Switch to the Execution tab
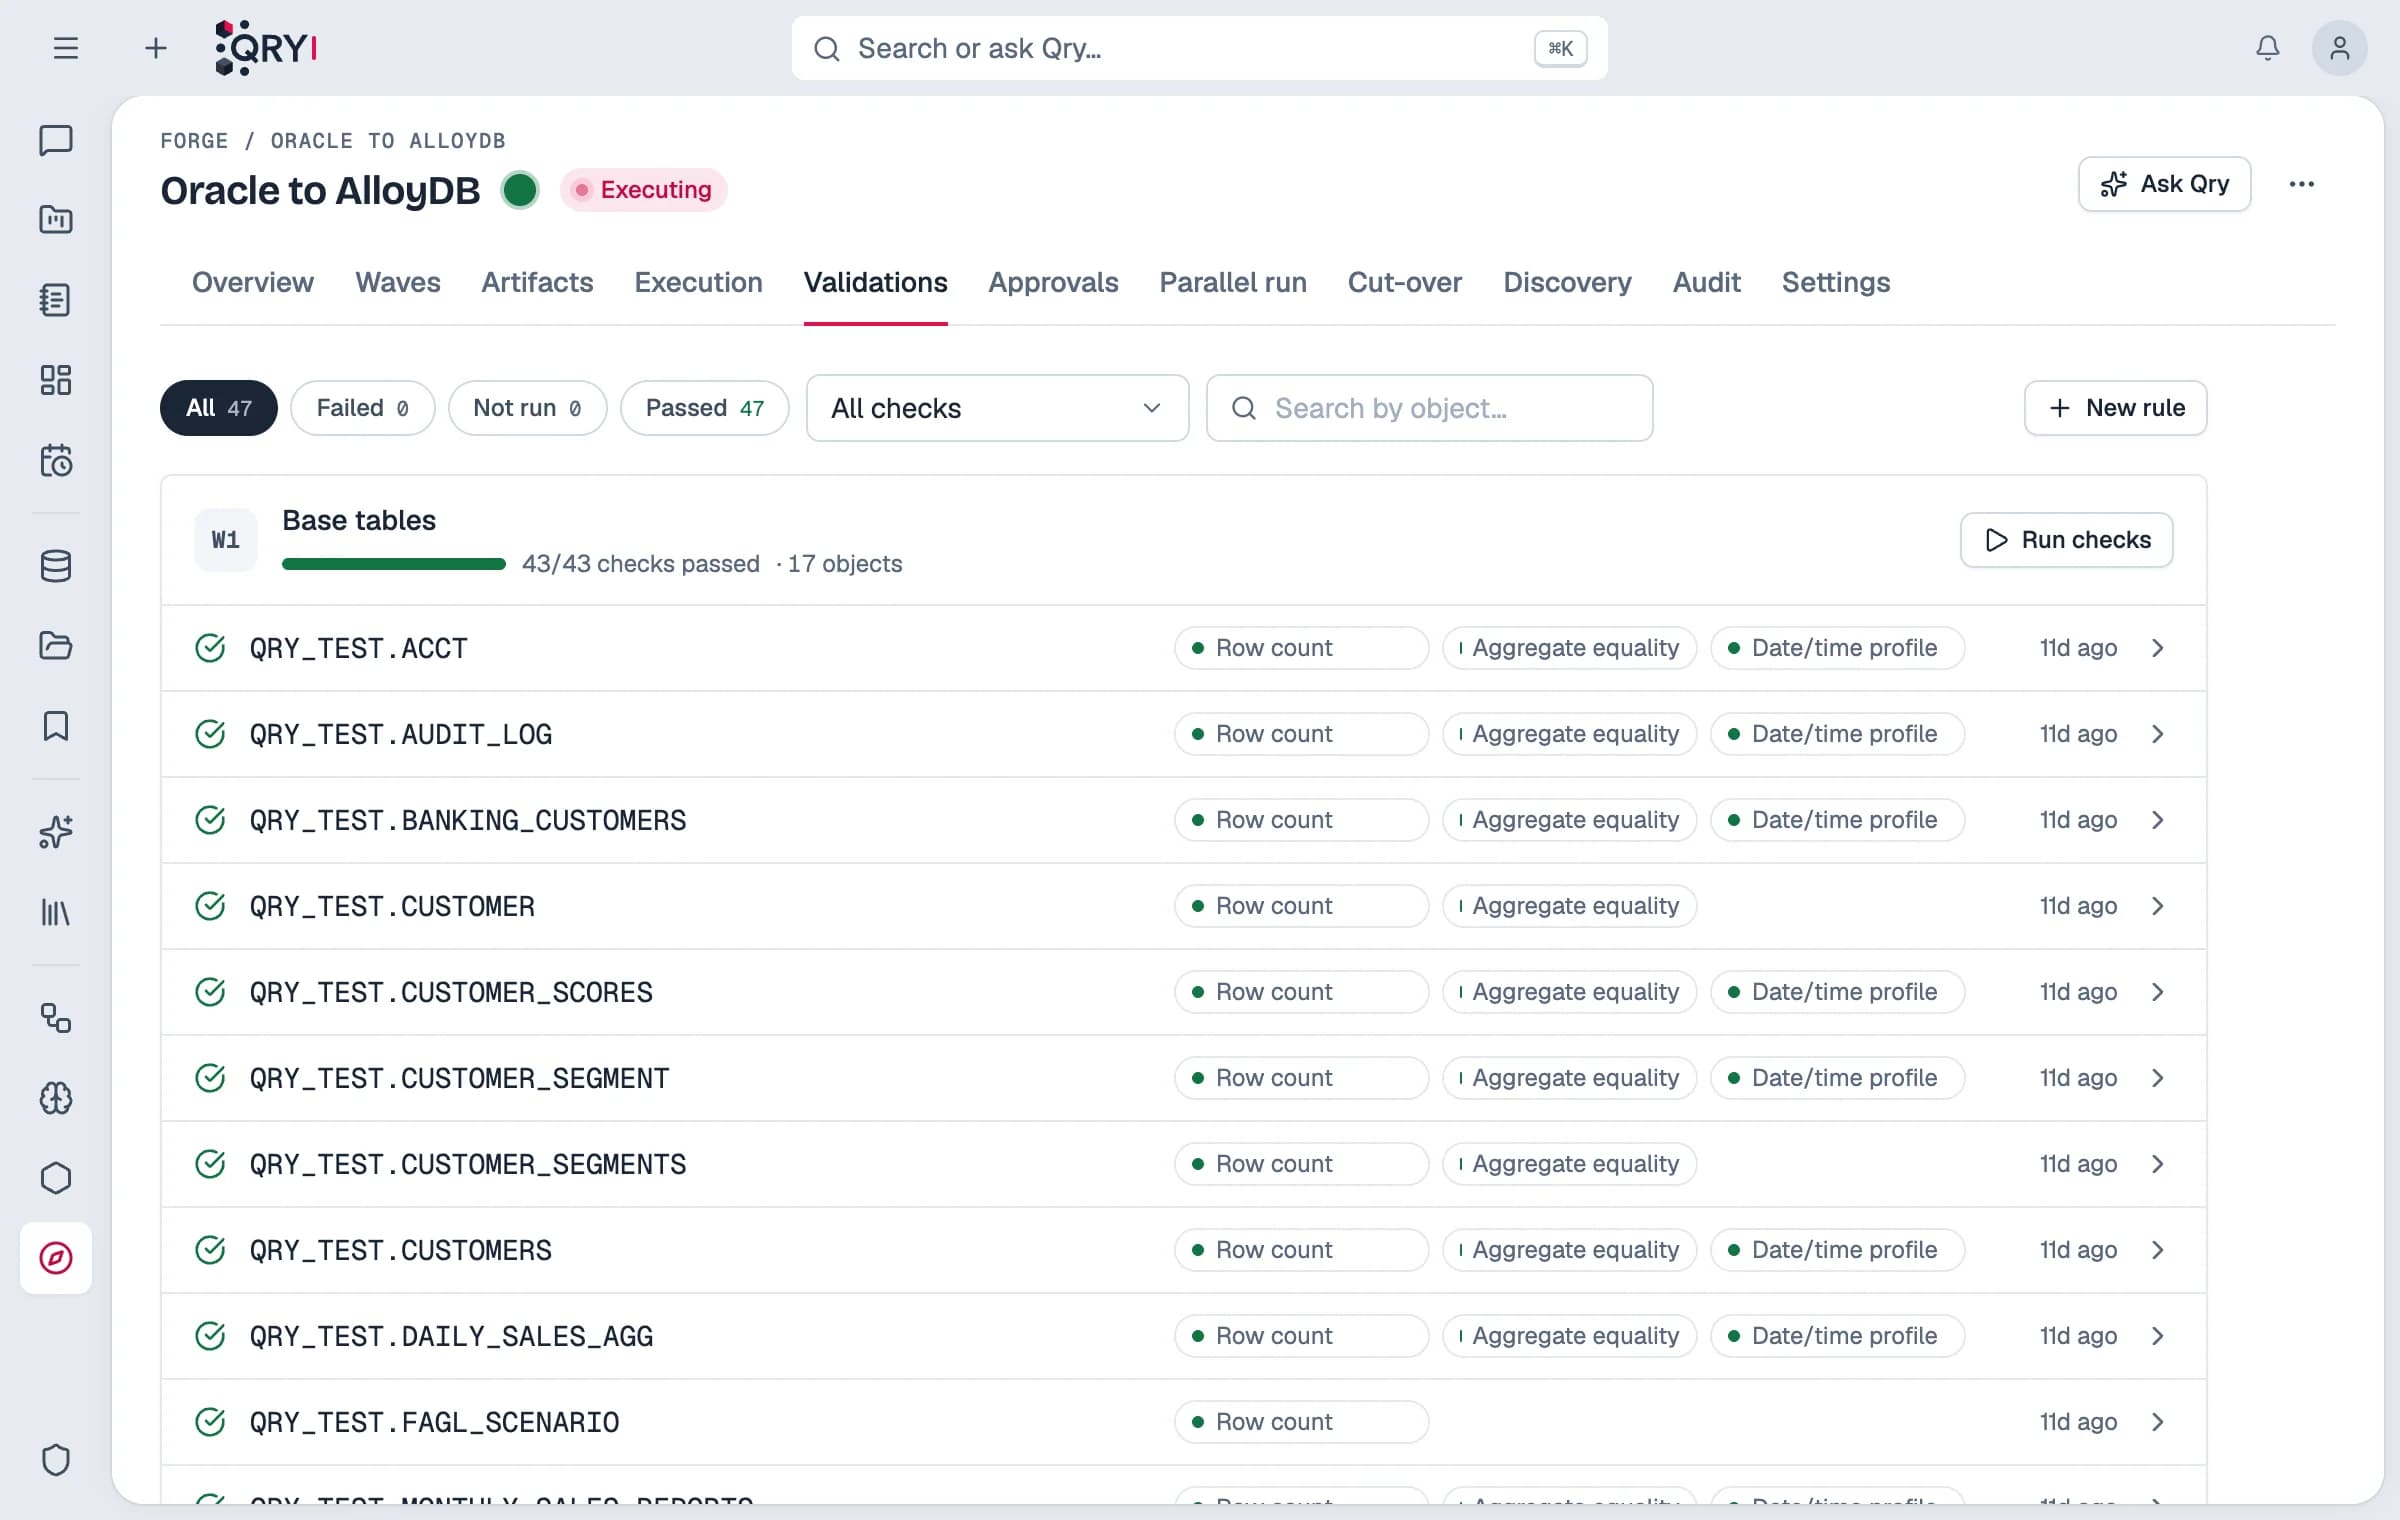2400x1520 pixels. (698, 283)
